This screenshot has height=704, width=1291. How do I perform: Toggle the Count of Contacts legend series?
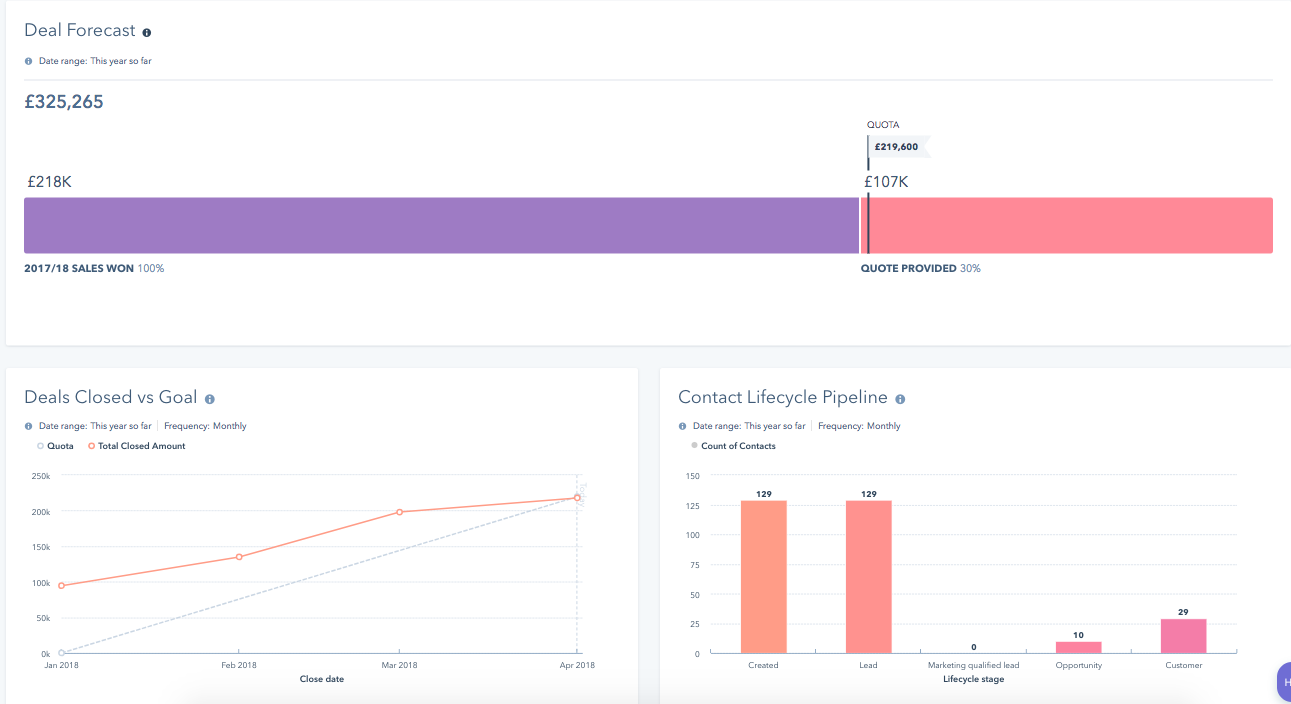pos(733,446)
